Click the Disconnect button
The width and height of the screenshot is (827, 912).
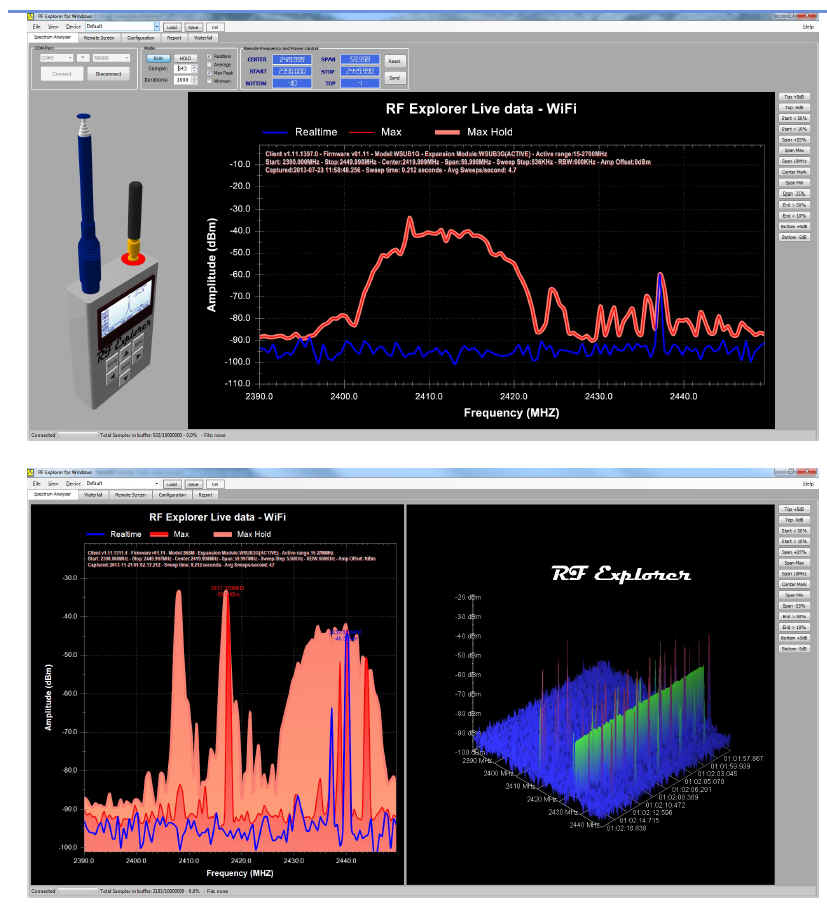(108, 74)
